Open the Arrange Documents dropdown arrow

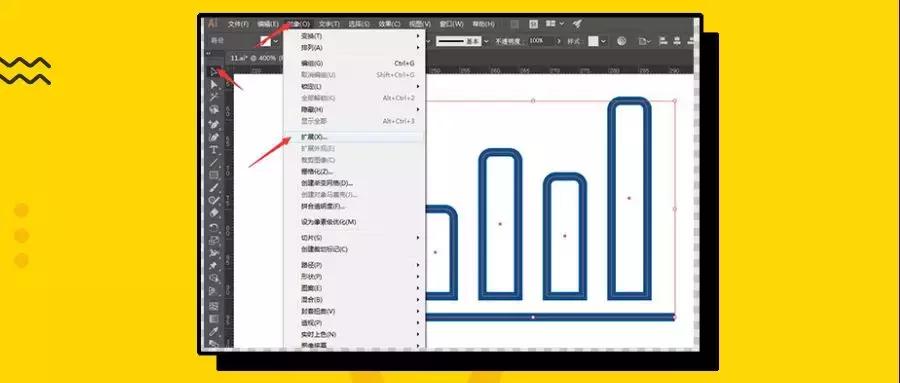tap(561, 24)
